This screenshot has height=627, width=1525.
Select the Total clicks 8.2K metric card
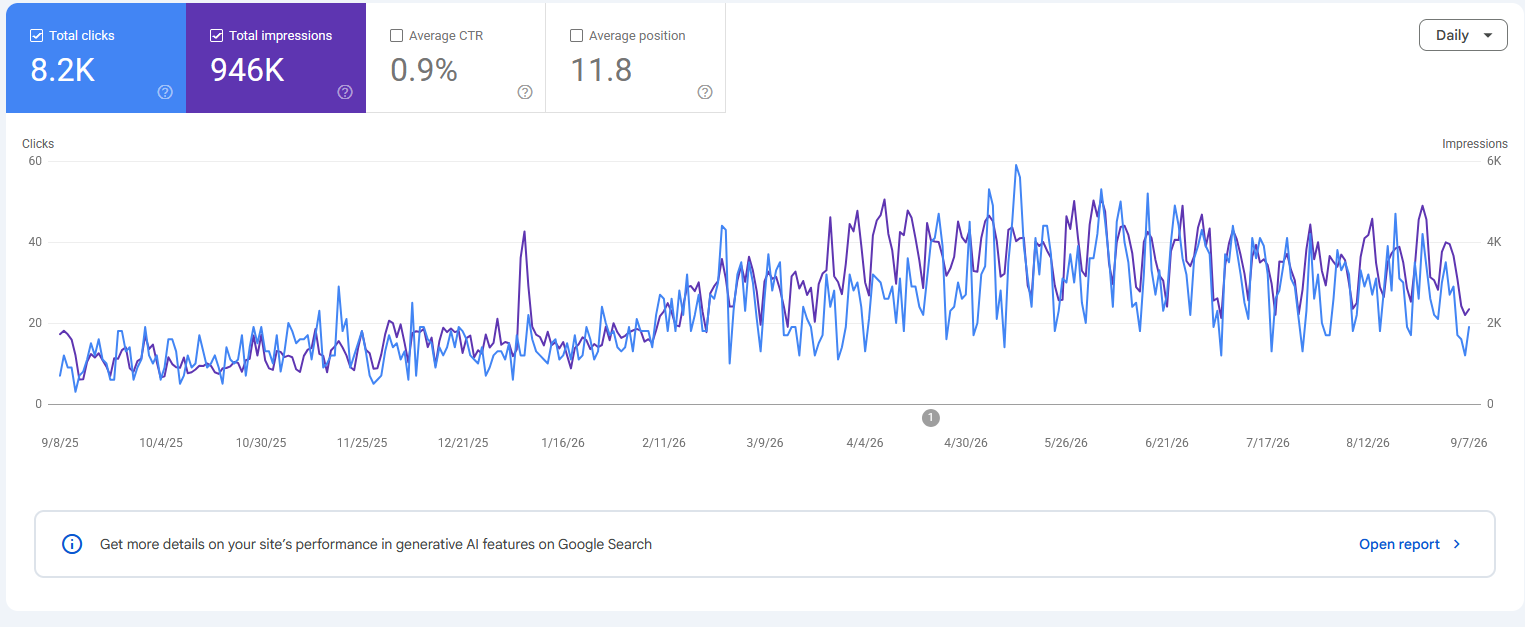(x=96, y=58)
